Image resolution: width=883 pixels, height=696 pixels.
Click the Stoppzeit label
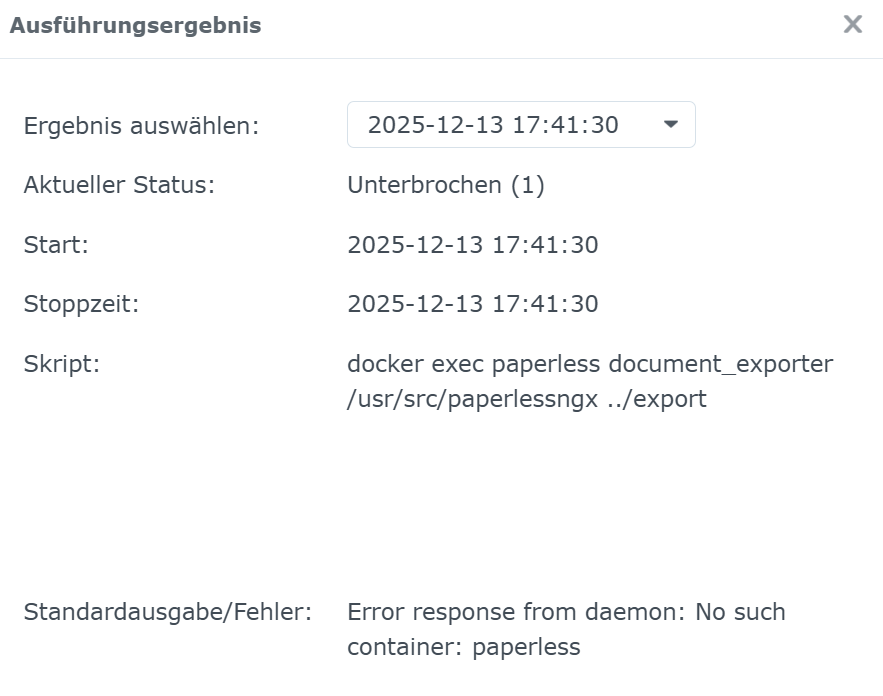(x=81, y=303)
